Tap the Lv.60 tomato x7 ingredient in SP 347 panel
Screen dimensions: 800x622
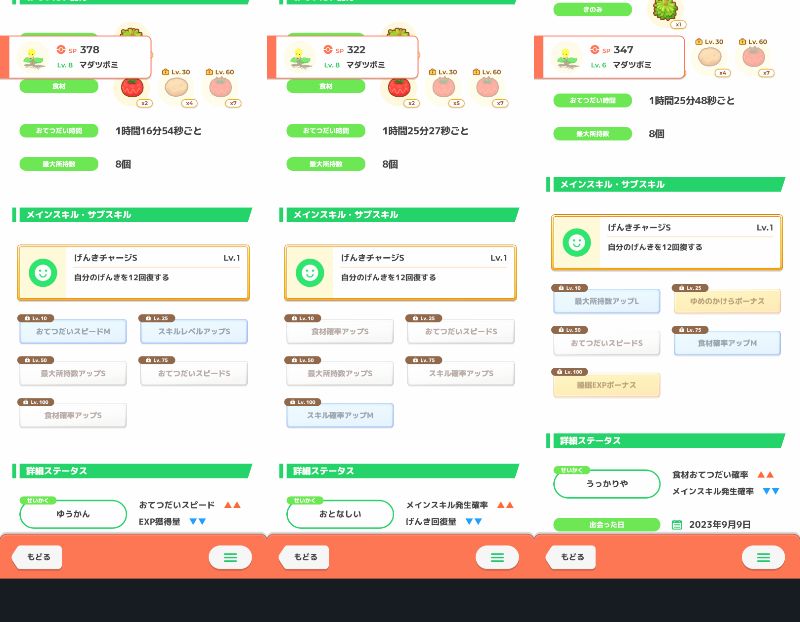pyautogui.click(x=755, y=57)
